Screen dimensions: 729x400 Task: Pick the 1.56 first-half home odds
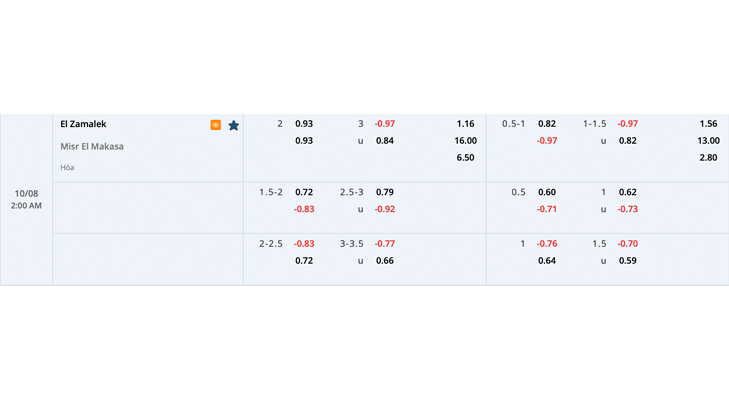[708, 124]
